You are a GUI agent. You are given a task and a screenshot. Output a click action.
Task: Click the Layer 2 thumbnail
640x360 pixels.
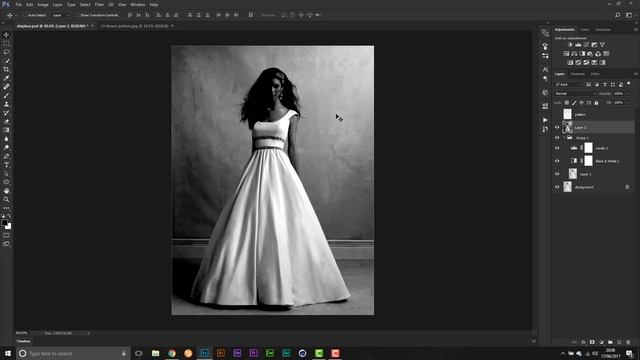click(x=567, y=127)
